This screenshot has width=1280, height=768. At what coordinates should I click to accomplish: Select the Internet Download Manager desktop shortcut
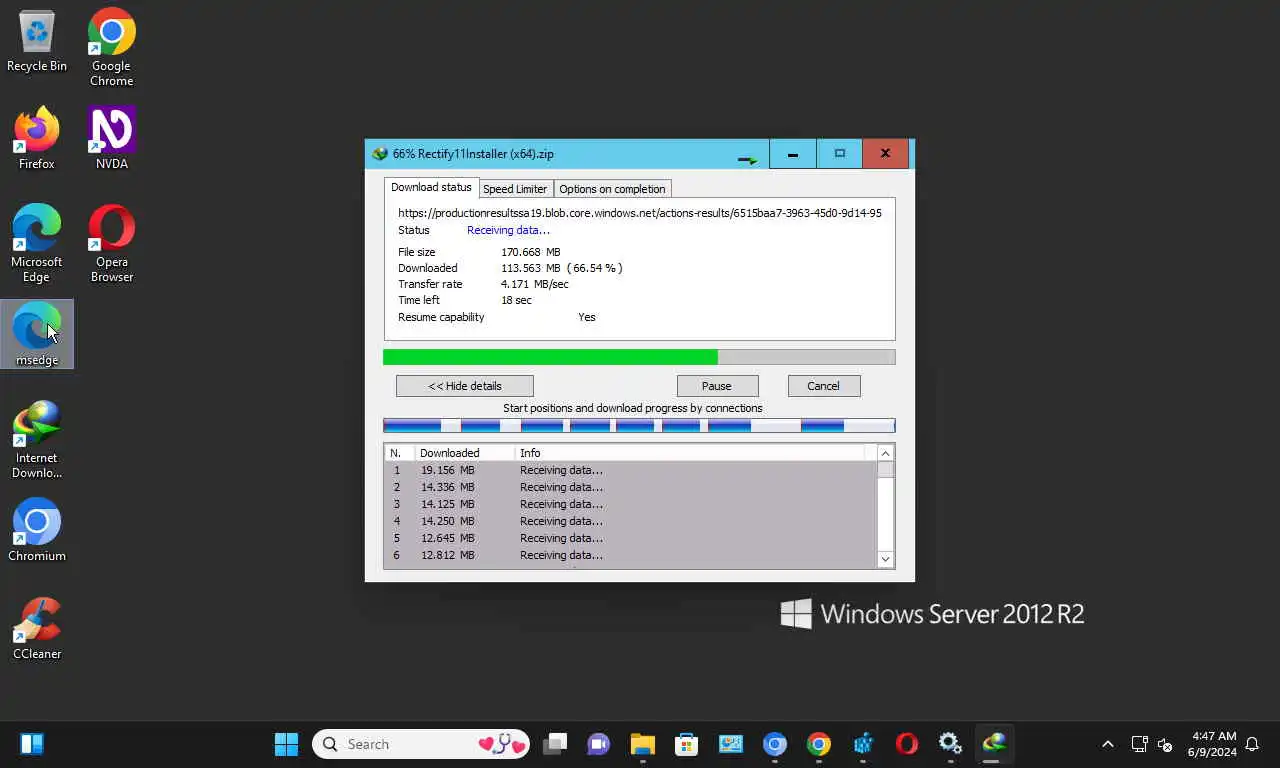point(37,439)
